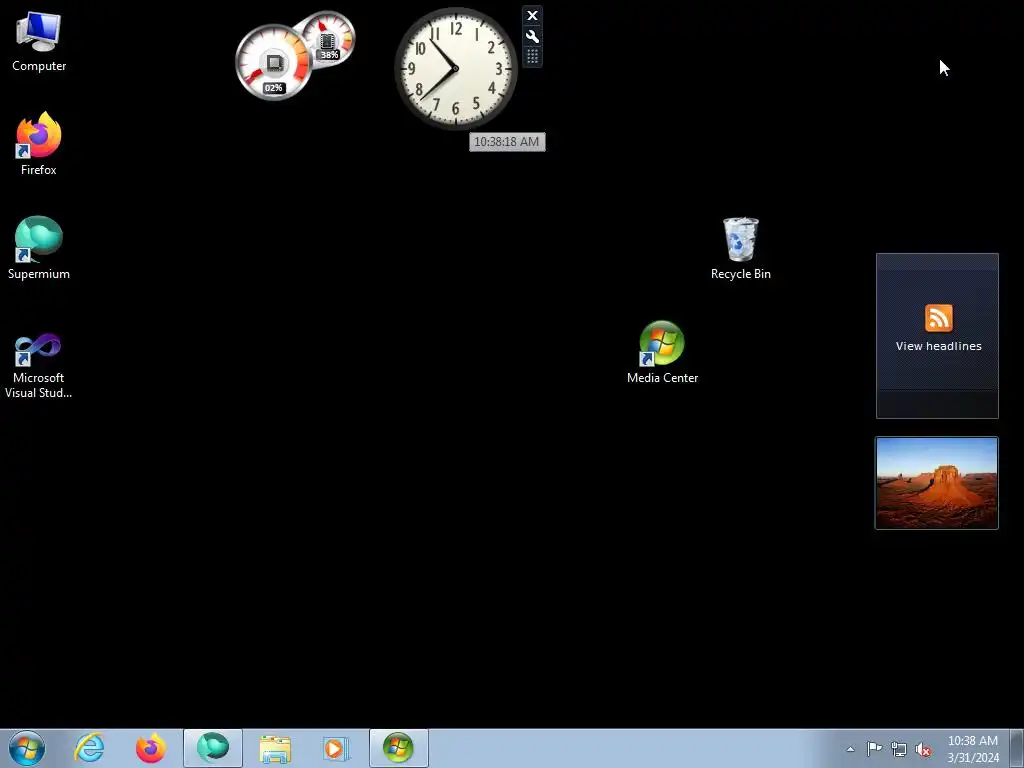Viewport: 1024px width, 768px height.
Task: Open the Windows Start menu
Action: pyautogui.click(x=27, y=748)
